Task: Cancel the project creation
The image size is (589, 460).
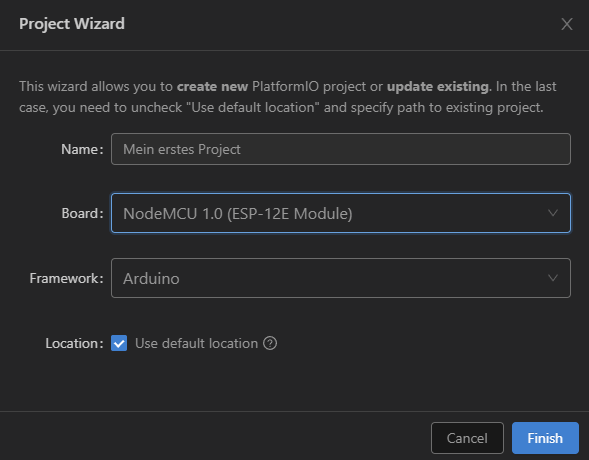Action: [x=467, y=438]
